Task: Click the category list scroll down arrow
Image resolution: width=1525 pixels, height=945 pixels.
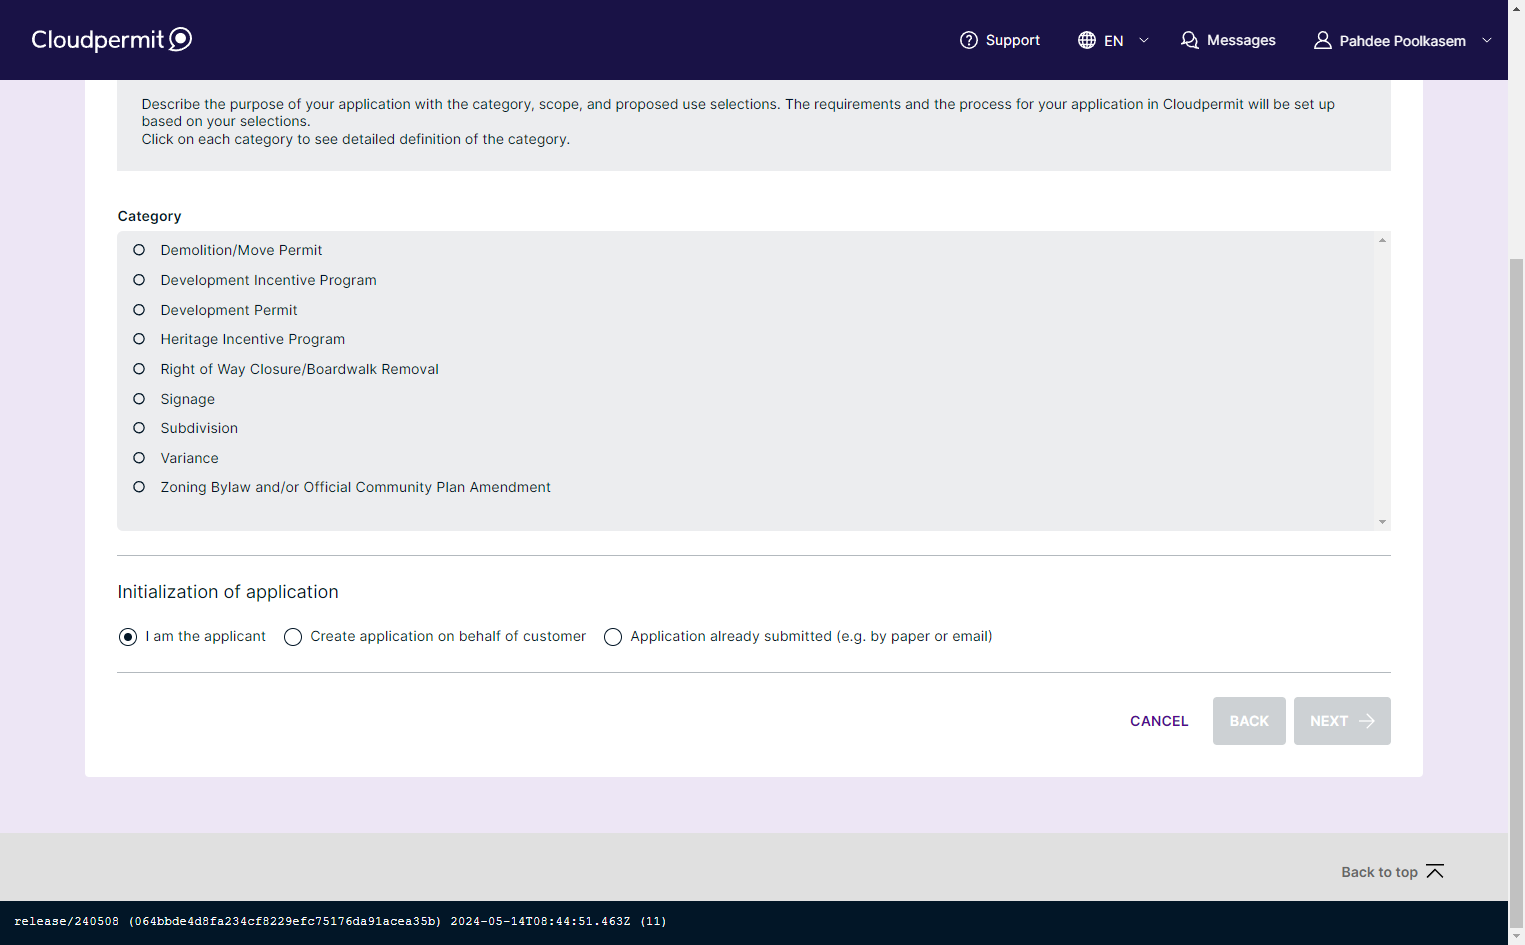Action: 1382,522
